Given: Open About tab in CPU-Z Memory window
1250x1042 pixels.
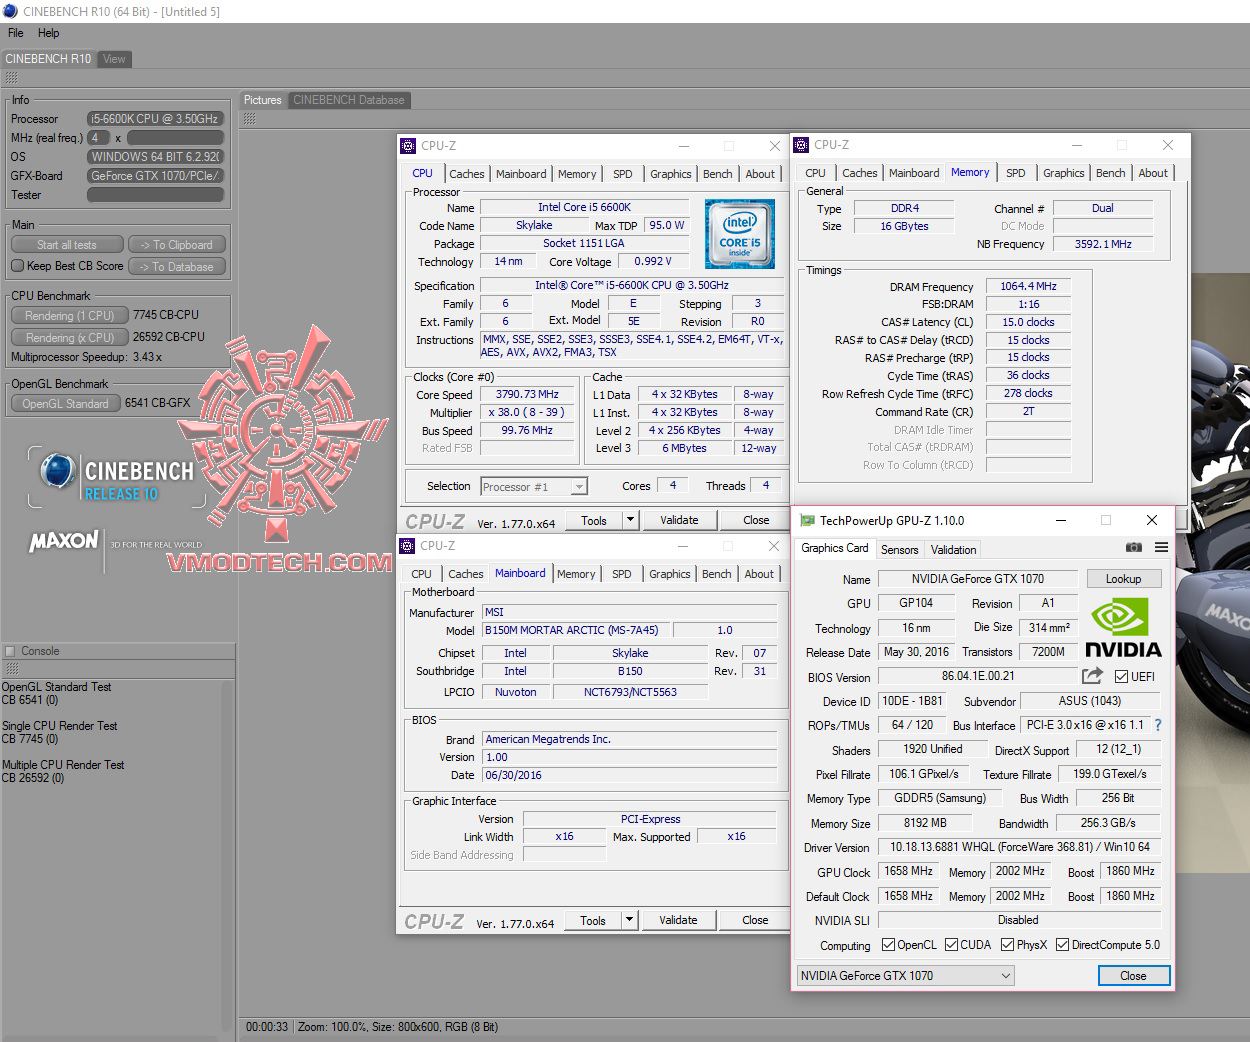Looking at the screenshot, I should (1152, 173).
